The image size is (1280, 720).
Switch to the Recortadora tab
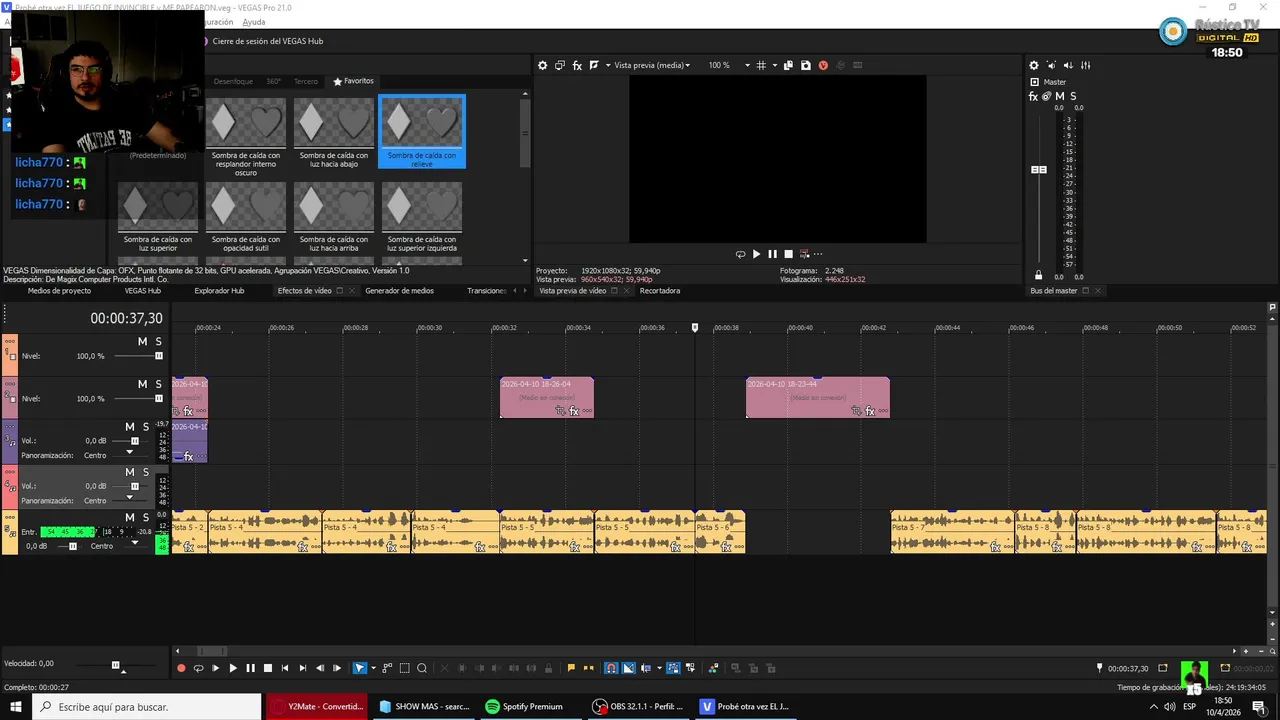tap(660, 291)
